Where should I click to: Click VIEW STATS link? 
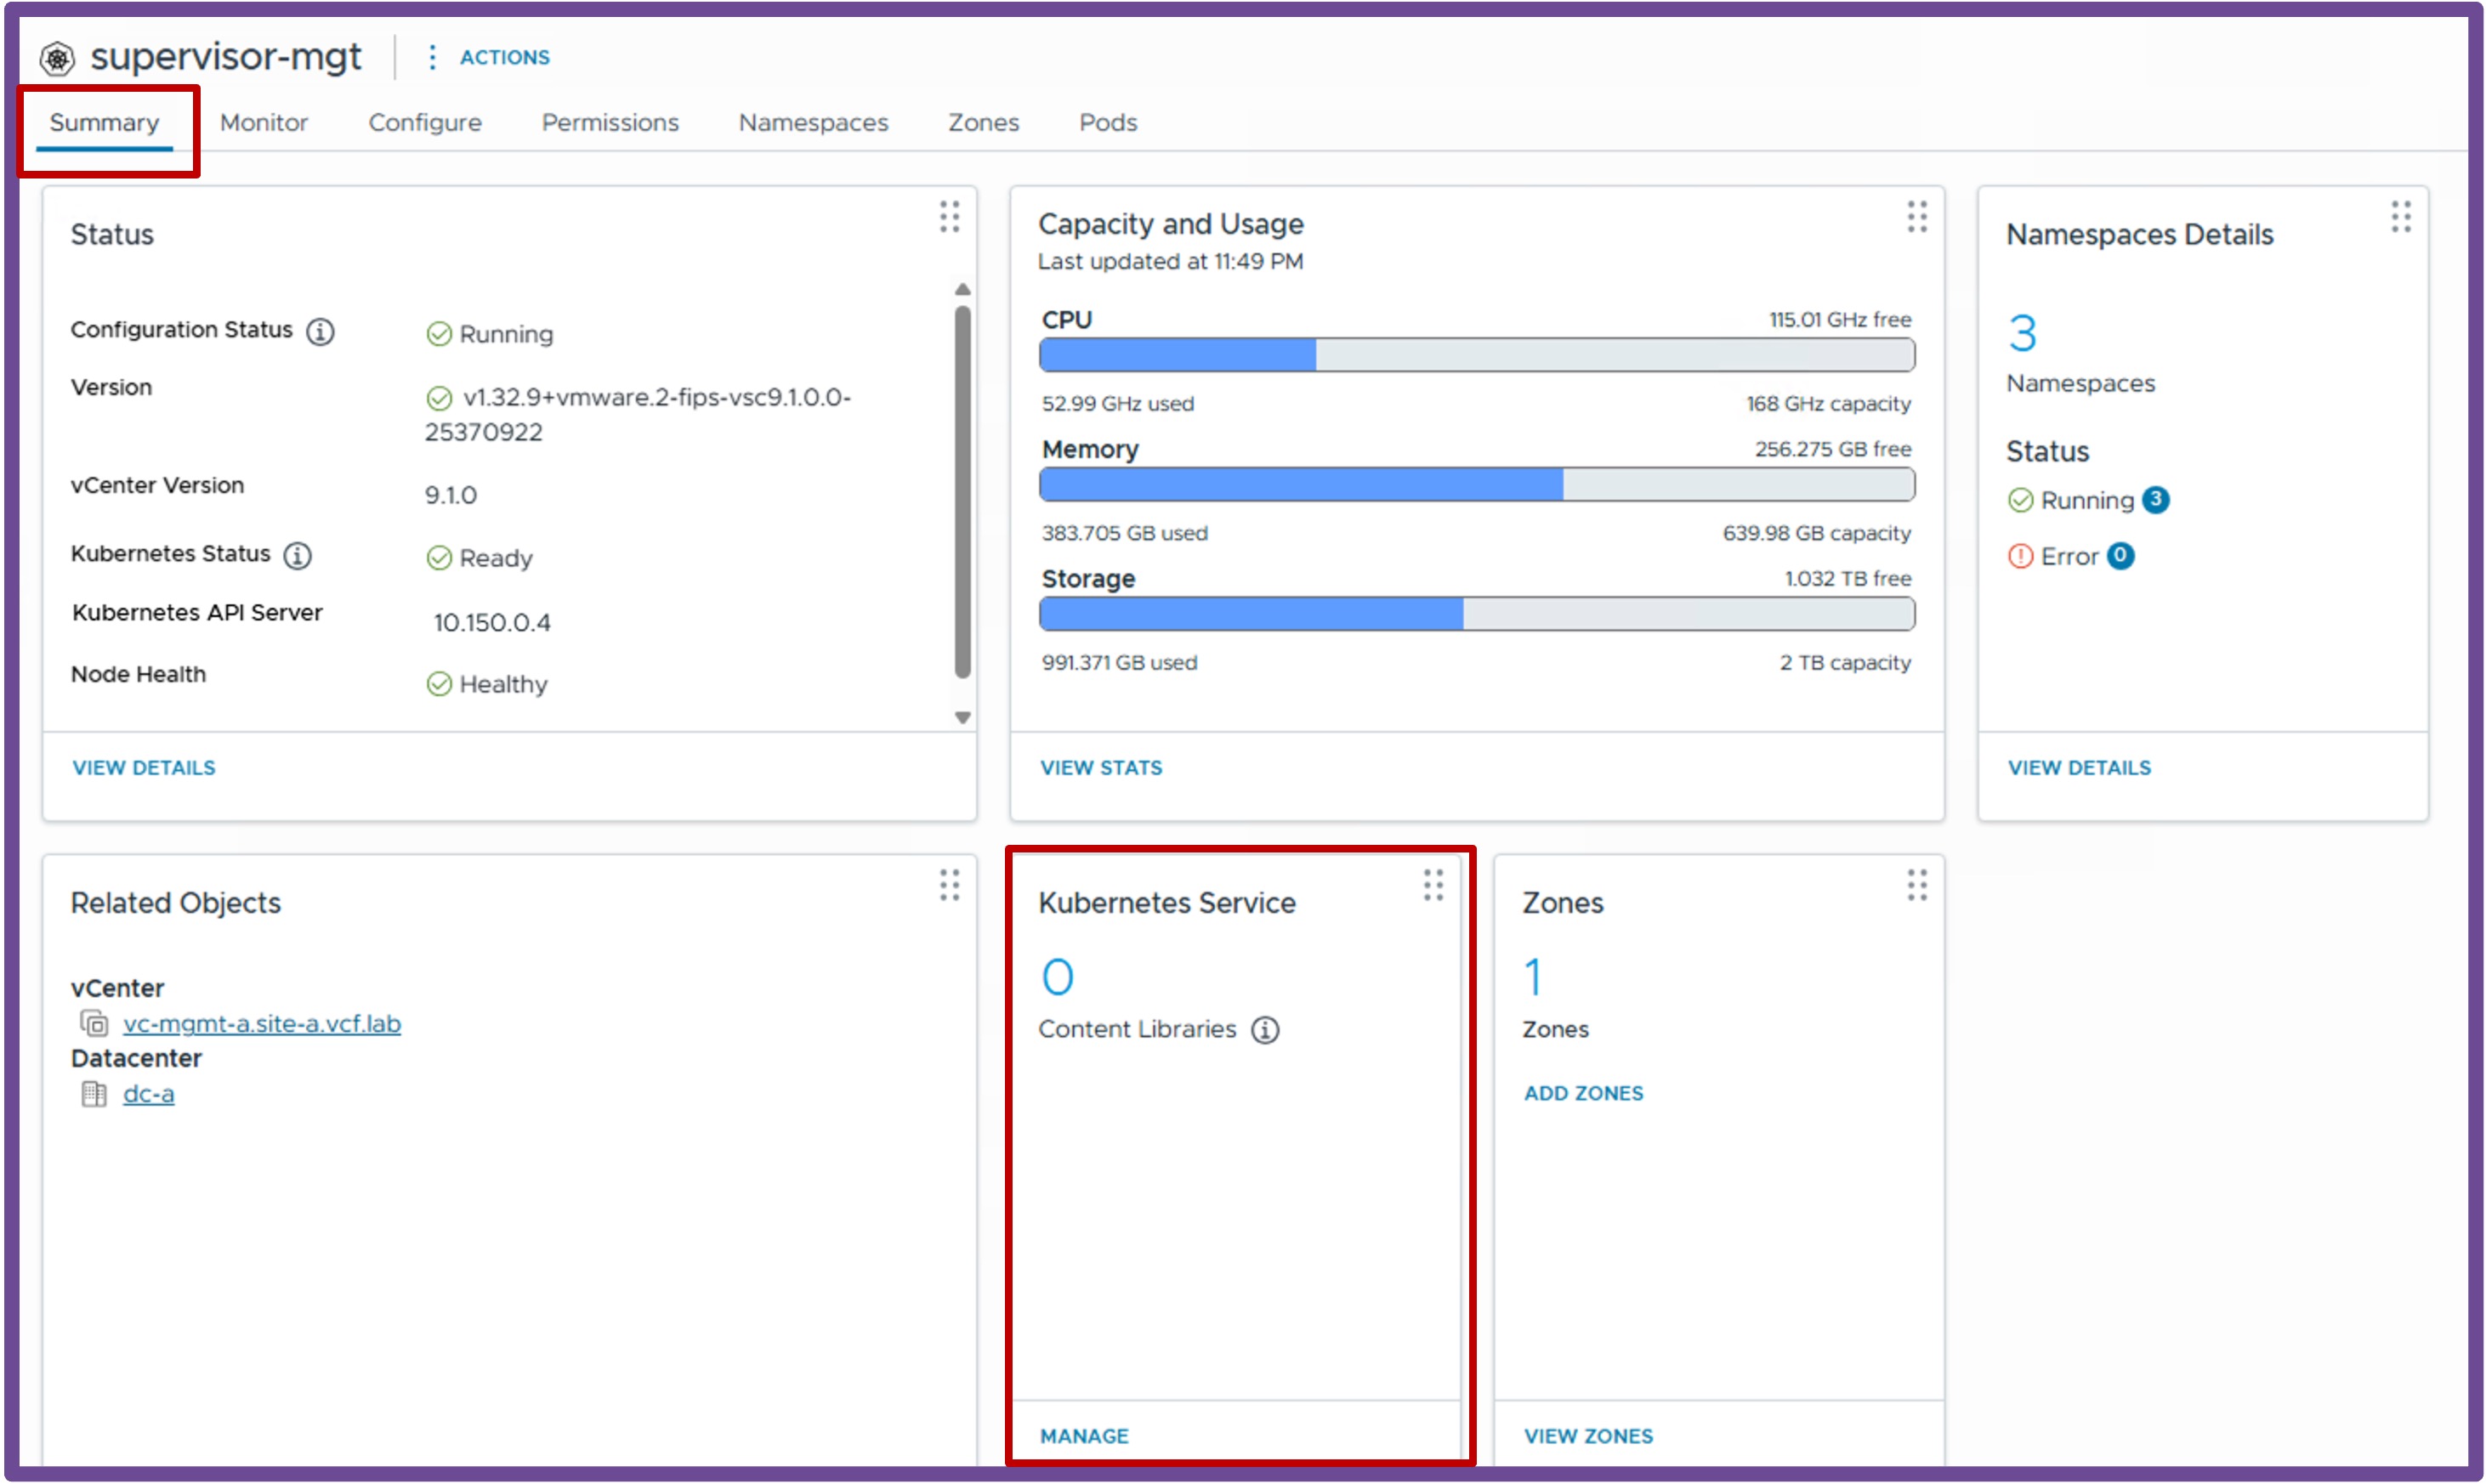click(1101, 768)
